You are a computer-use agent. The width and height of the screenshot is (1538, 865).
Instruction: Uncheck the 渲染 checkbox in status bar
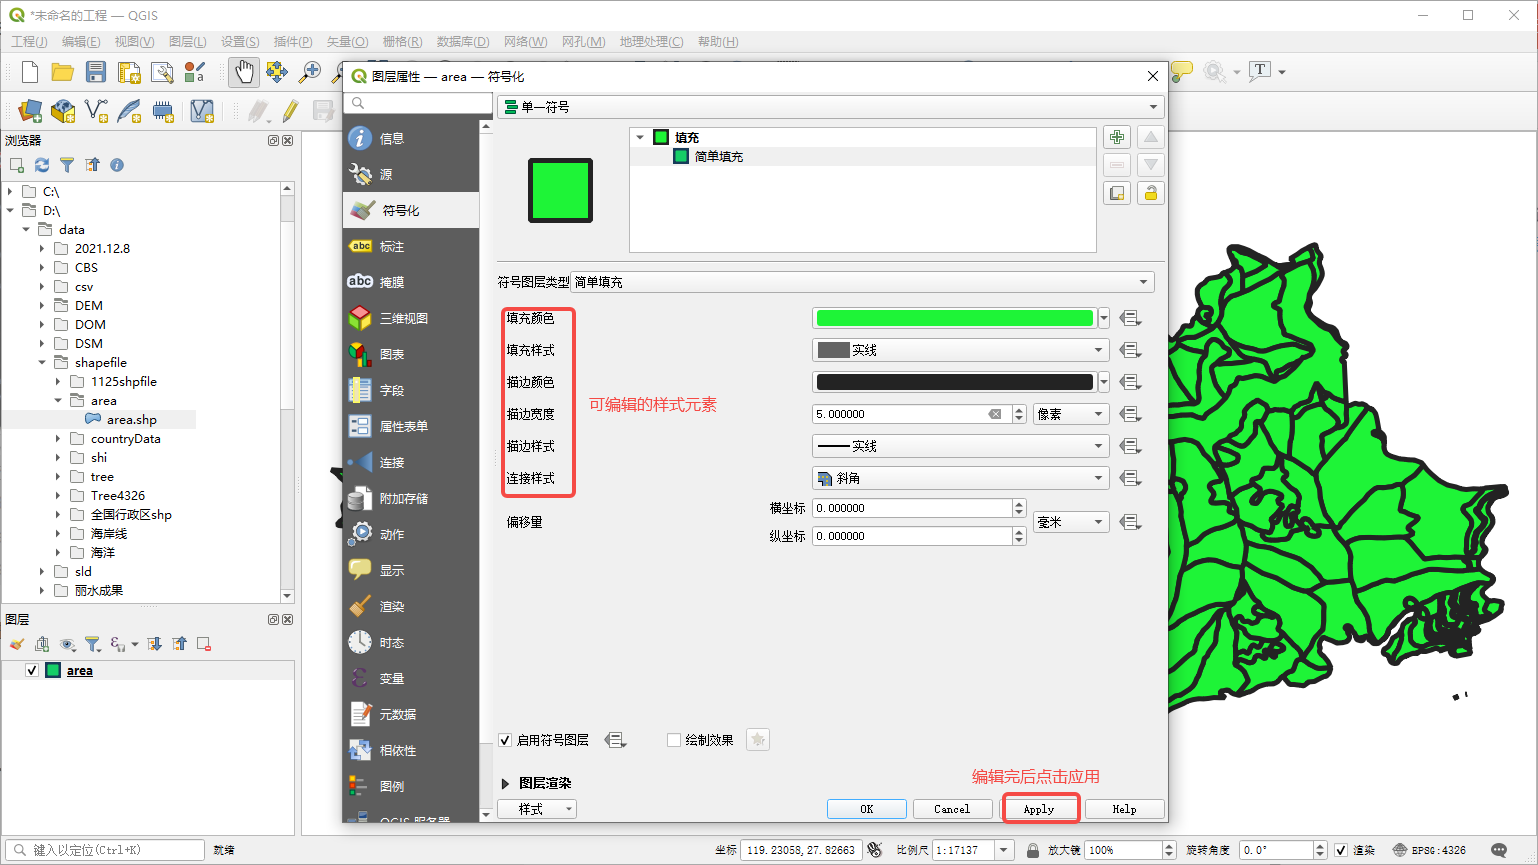pyautogui.click(x=1343, y=849)
